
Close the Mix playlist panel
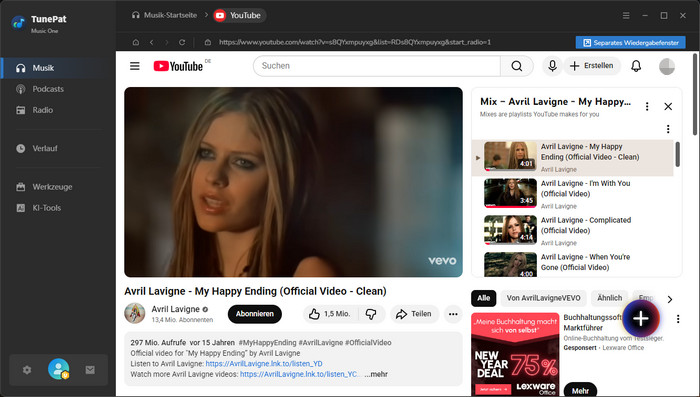click(668, 106)
